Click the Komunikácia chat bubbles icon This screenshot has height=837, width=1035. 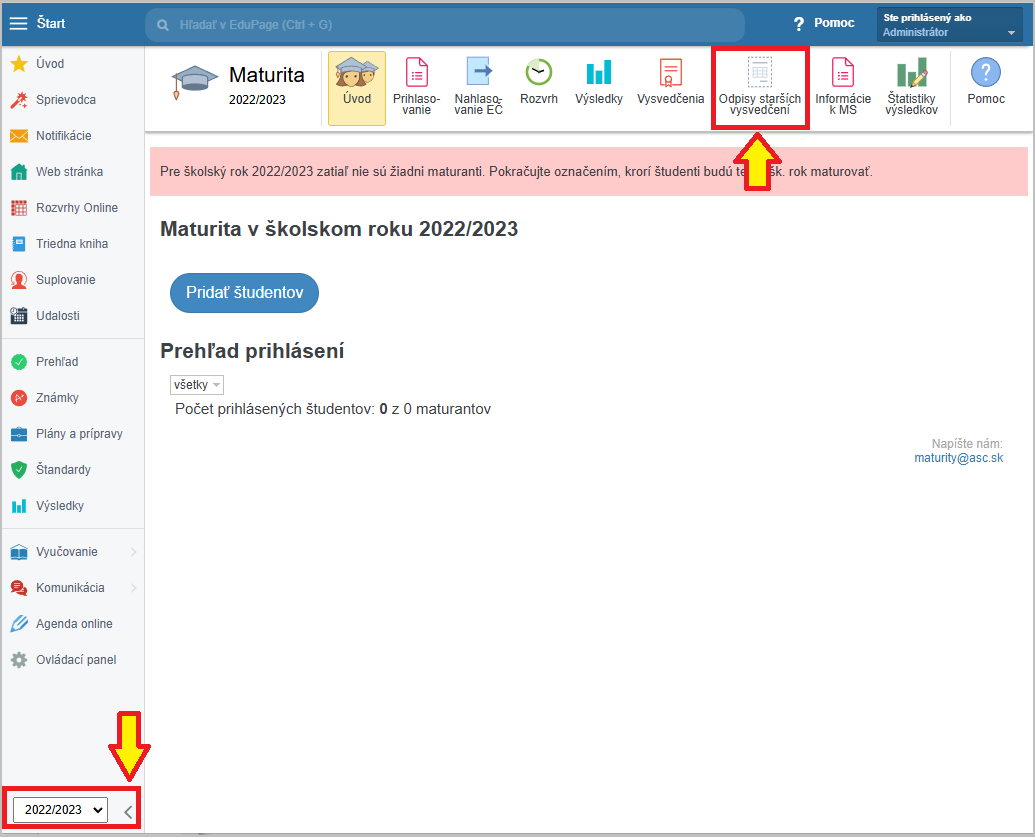click(x=19, y=588)
